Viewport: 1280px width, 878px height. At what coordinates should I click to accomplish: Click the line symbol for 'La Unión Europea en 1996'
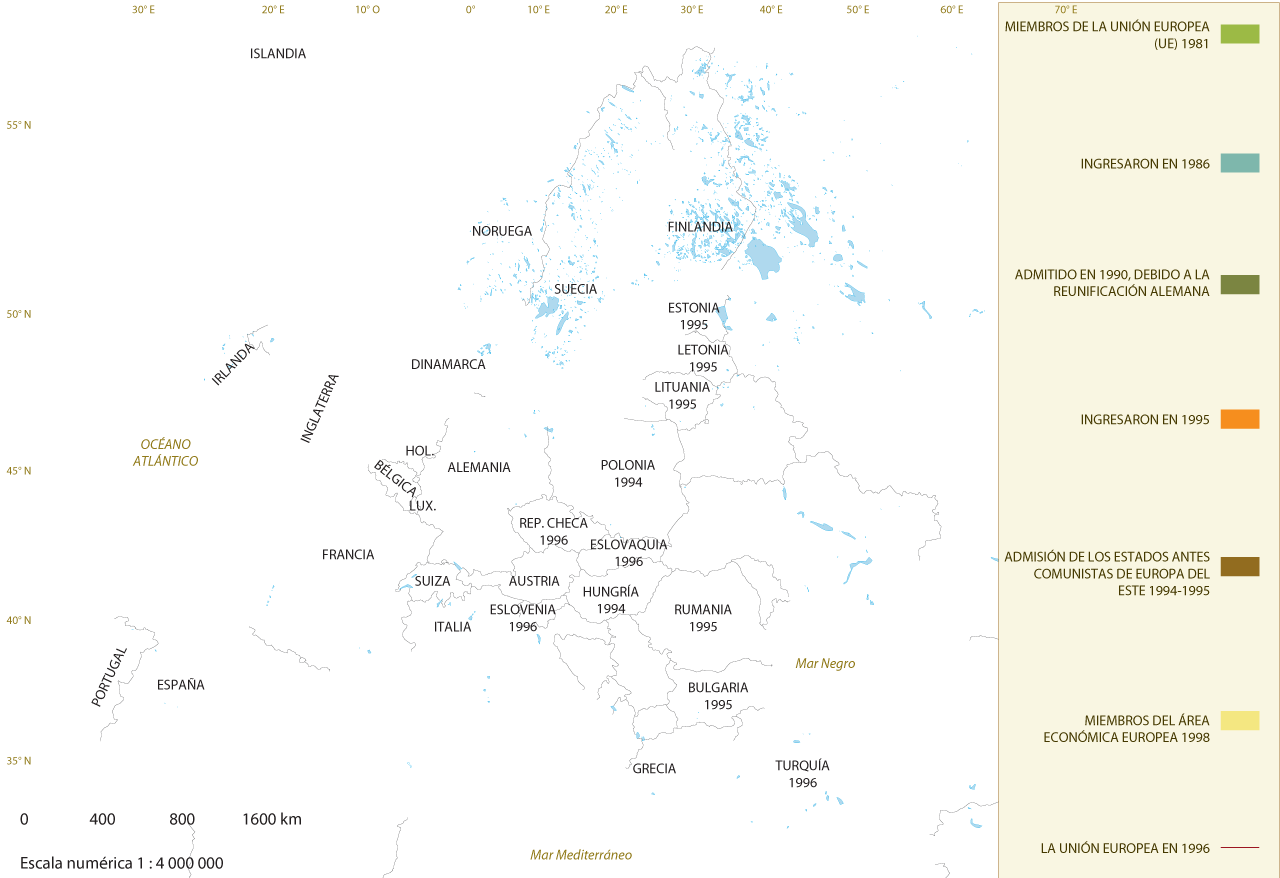[1239, 848]
